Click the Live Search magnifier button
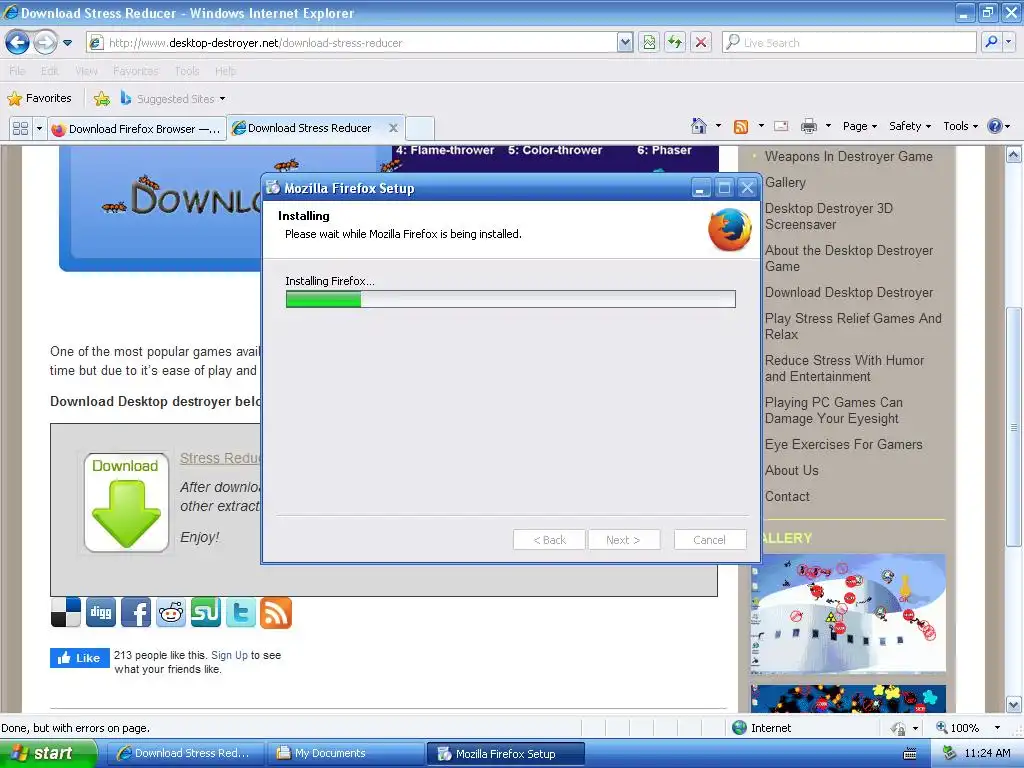The height and width of the screenshot is (768, 1024). point(991,42)
